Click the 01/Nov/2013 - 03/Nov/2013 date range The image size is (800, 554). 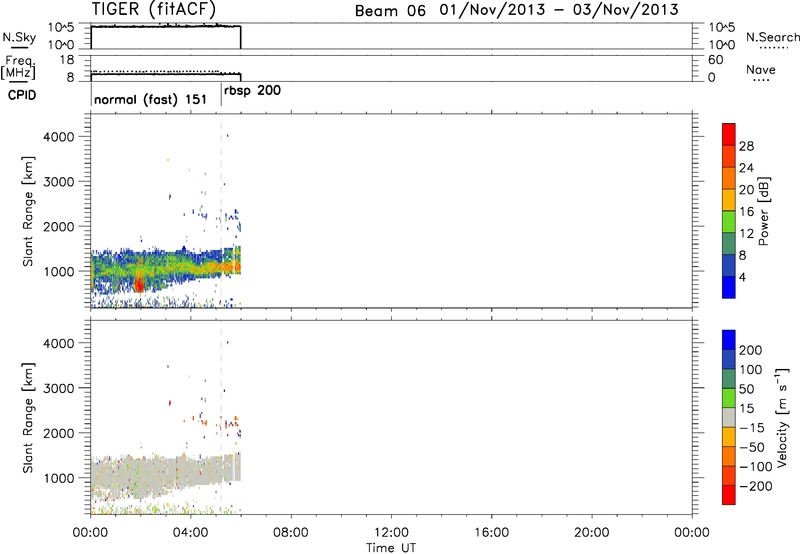coord(559,10)
